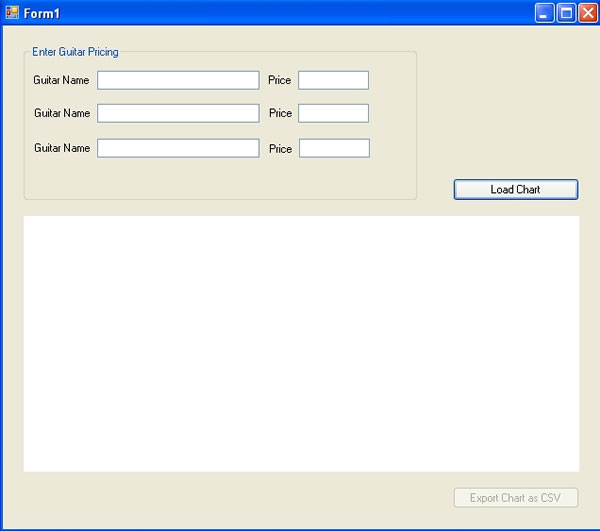
Task: Click the Enter Guitar Pricing group label
Action: pyautogui.click(x=75, y=52)
